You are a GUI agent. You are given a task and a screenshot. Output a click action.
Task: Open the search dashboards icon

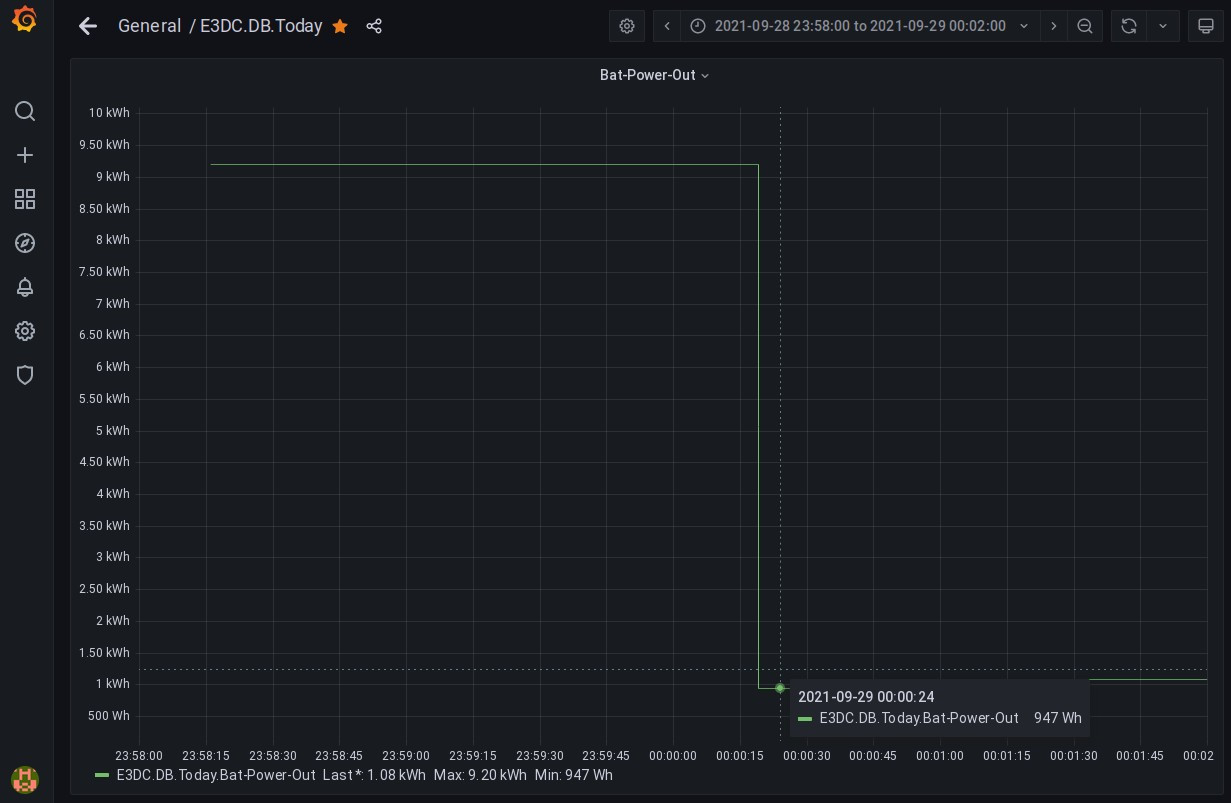pos(25,111)
